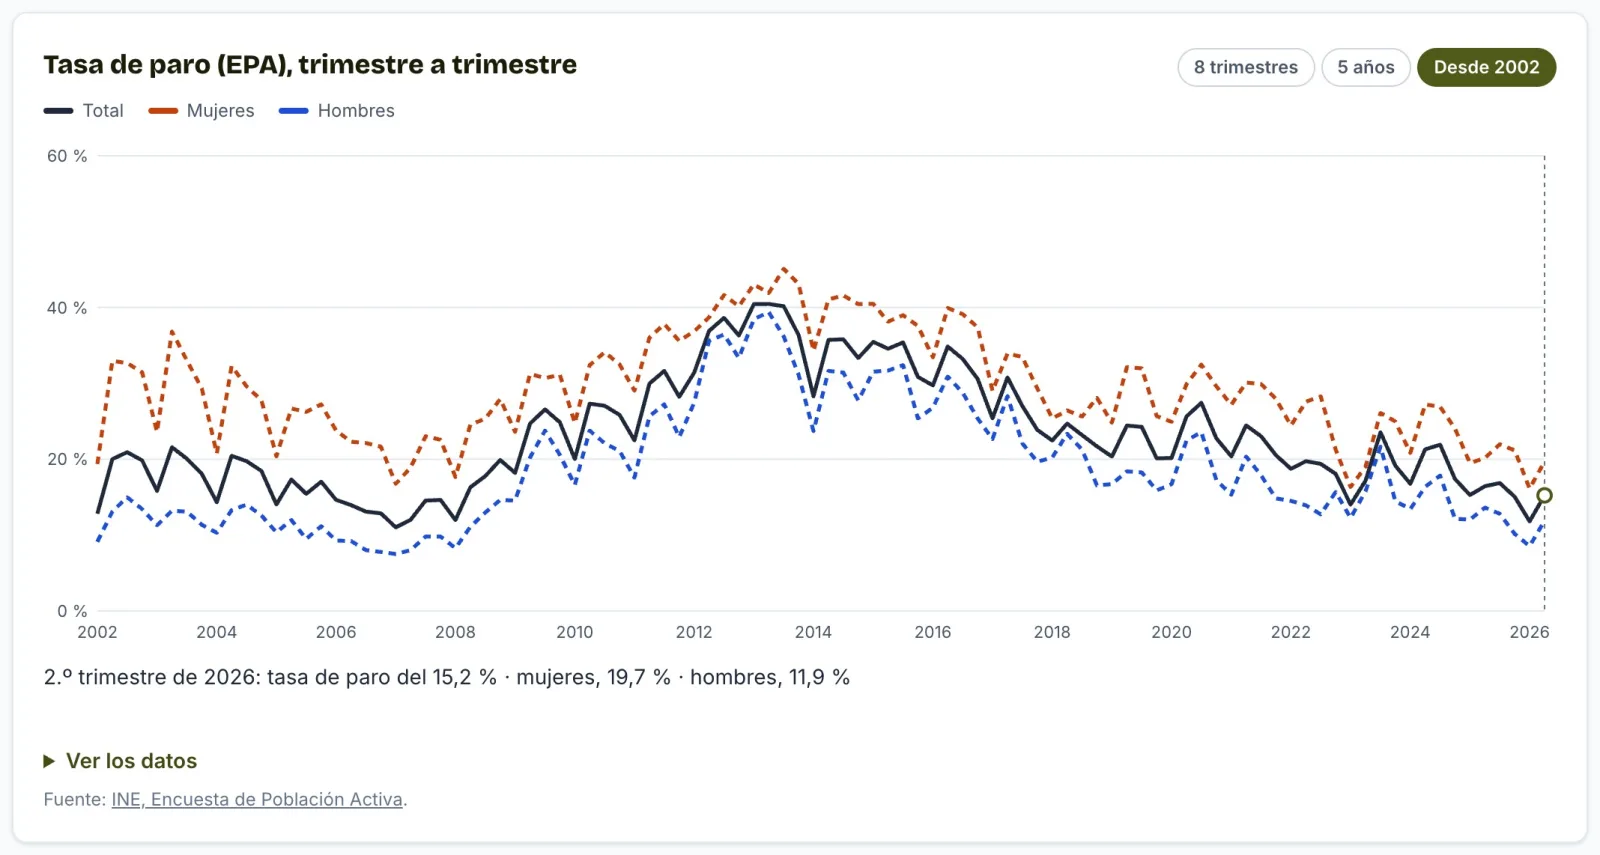Click the blue Hombres legend swatch
The height and width of the screenshot is (855, 1600).
(293, 111)
